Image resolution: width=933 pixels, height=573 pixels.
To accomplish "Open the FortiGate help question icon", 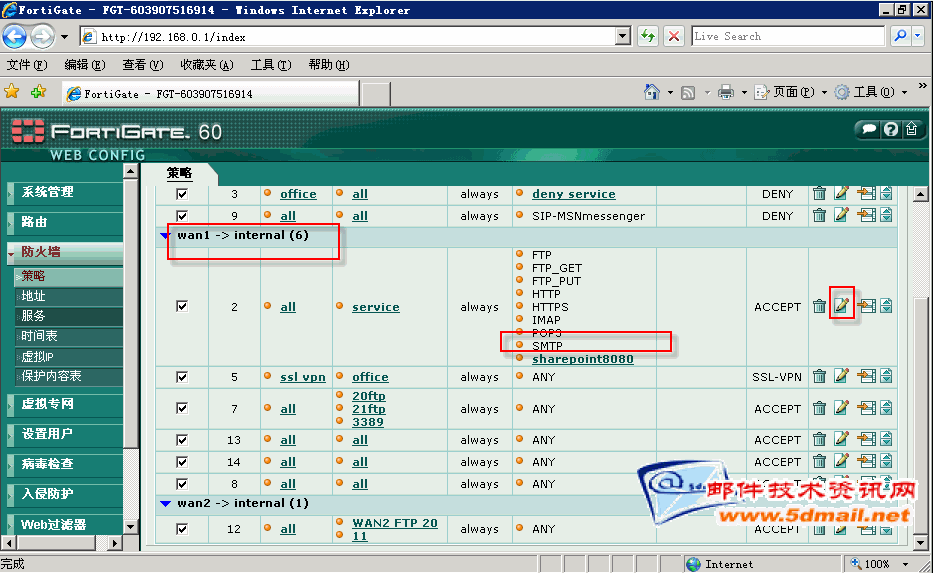I will point(890,129).
